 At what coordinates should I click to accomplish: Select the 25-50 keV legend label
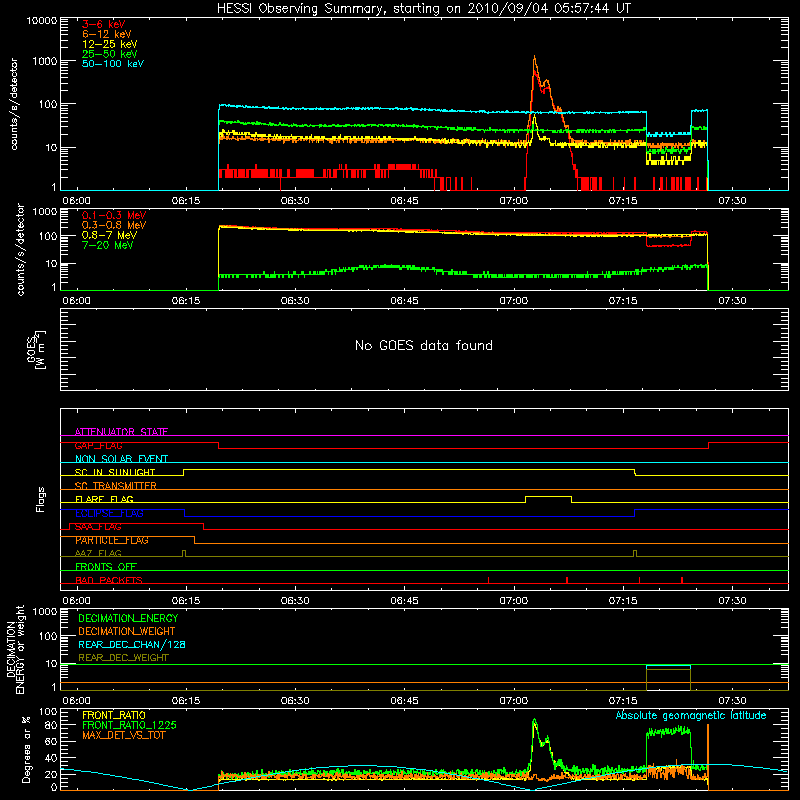pyautogui.click(x=110, y=54)
